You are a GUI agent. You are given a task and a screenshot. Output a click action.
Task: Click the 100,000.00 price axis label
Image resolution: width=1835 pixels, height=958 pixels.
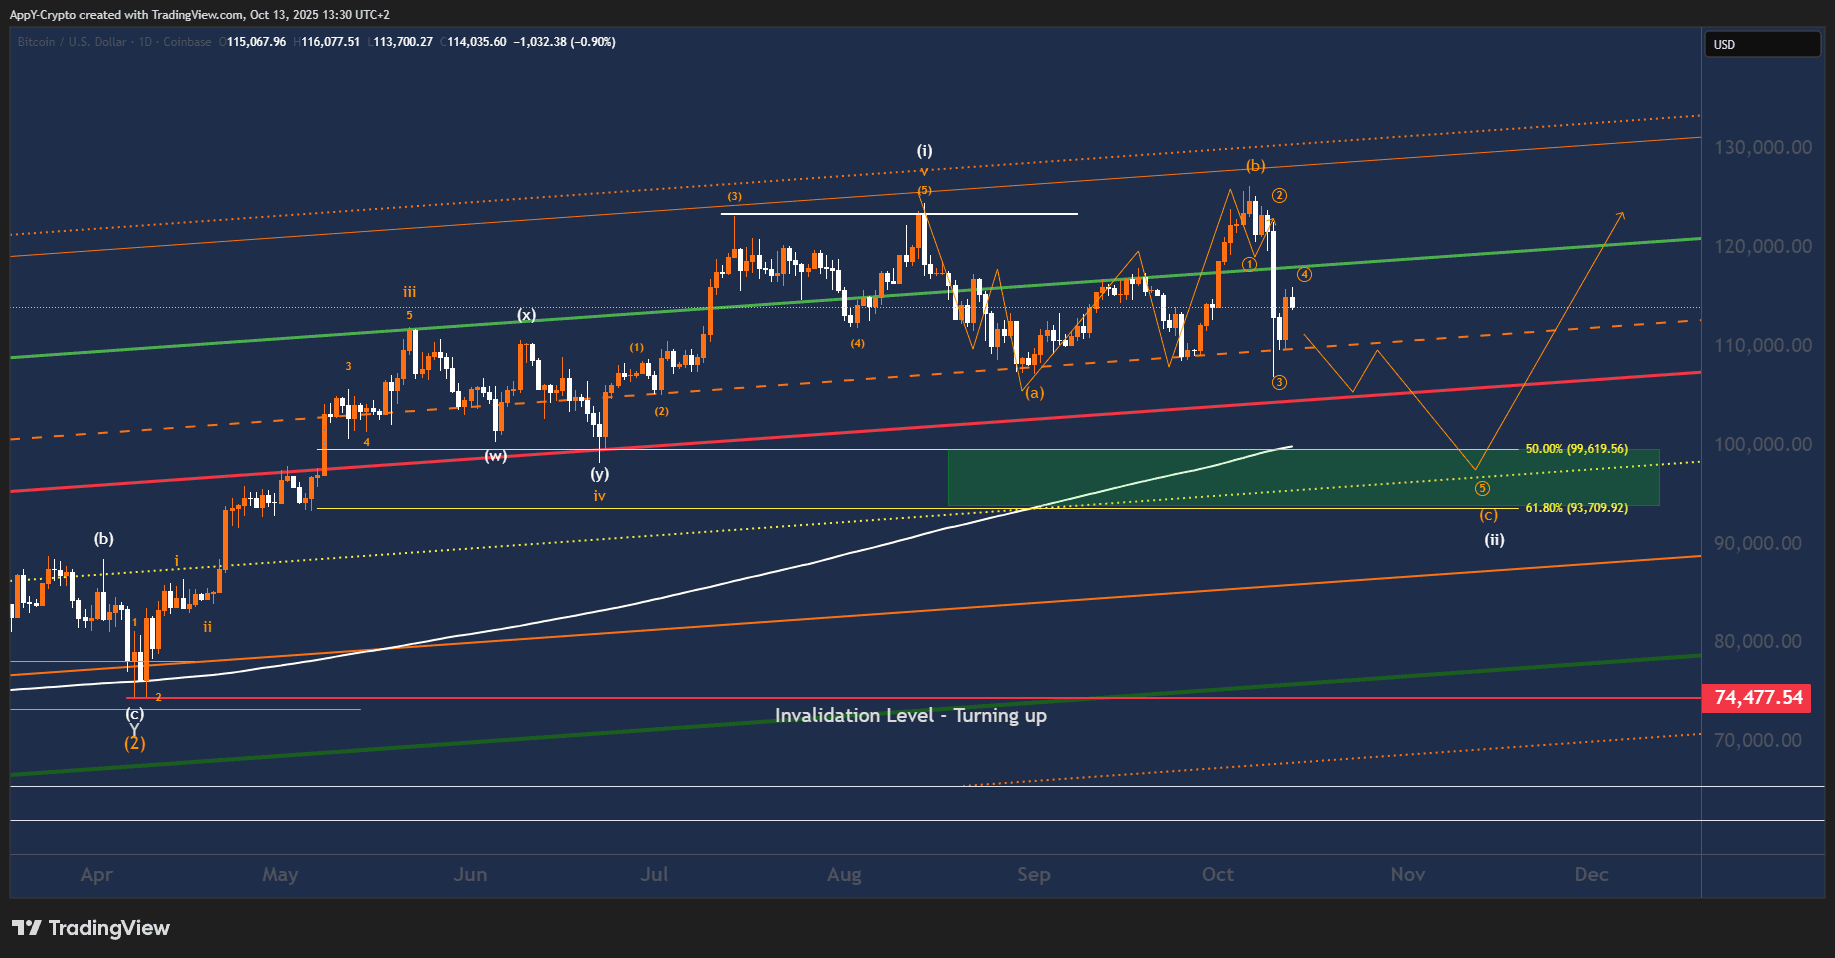1762,444
